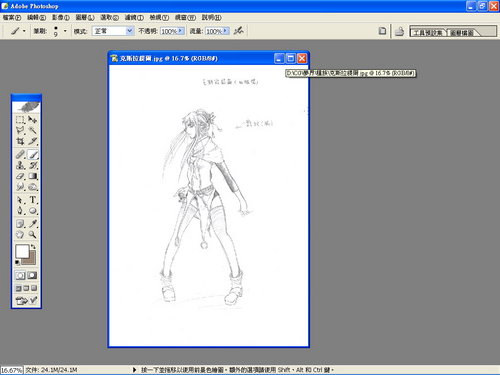Maximize the sketch document window
Screen dimensions: 500x375
tap(291, 59)
